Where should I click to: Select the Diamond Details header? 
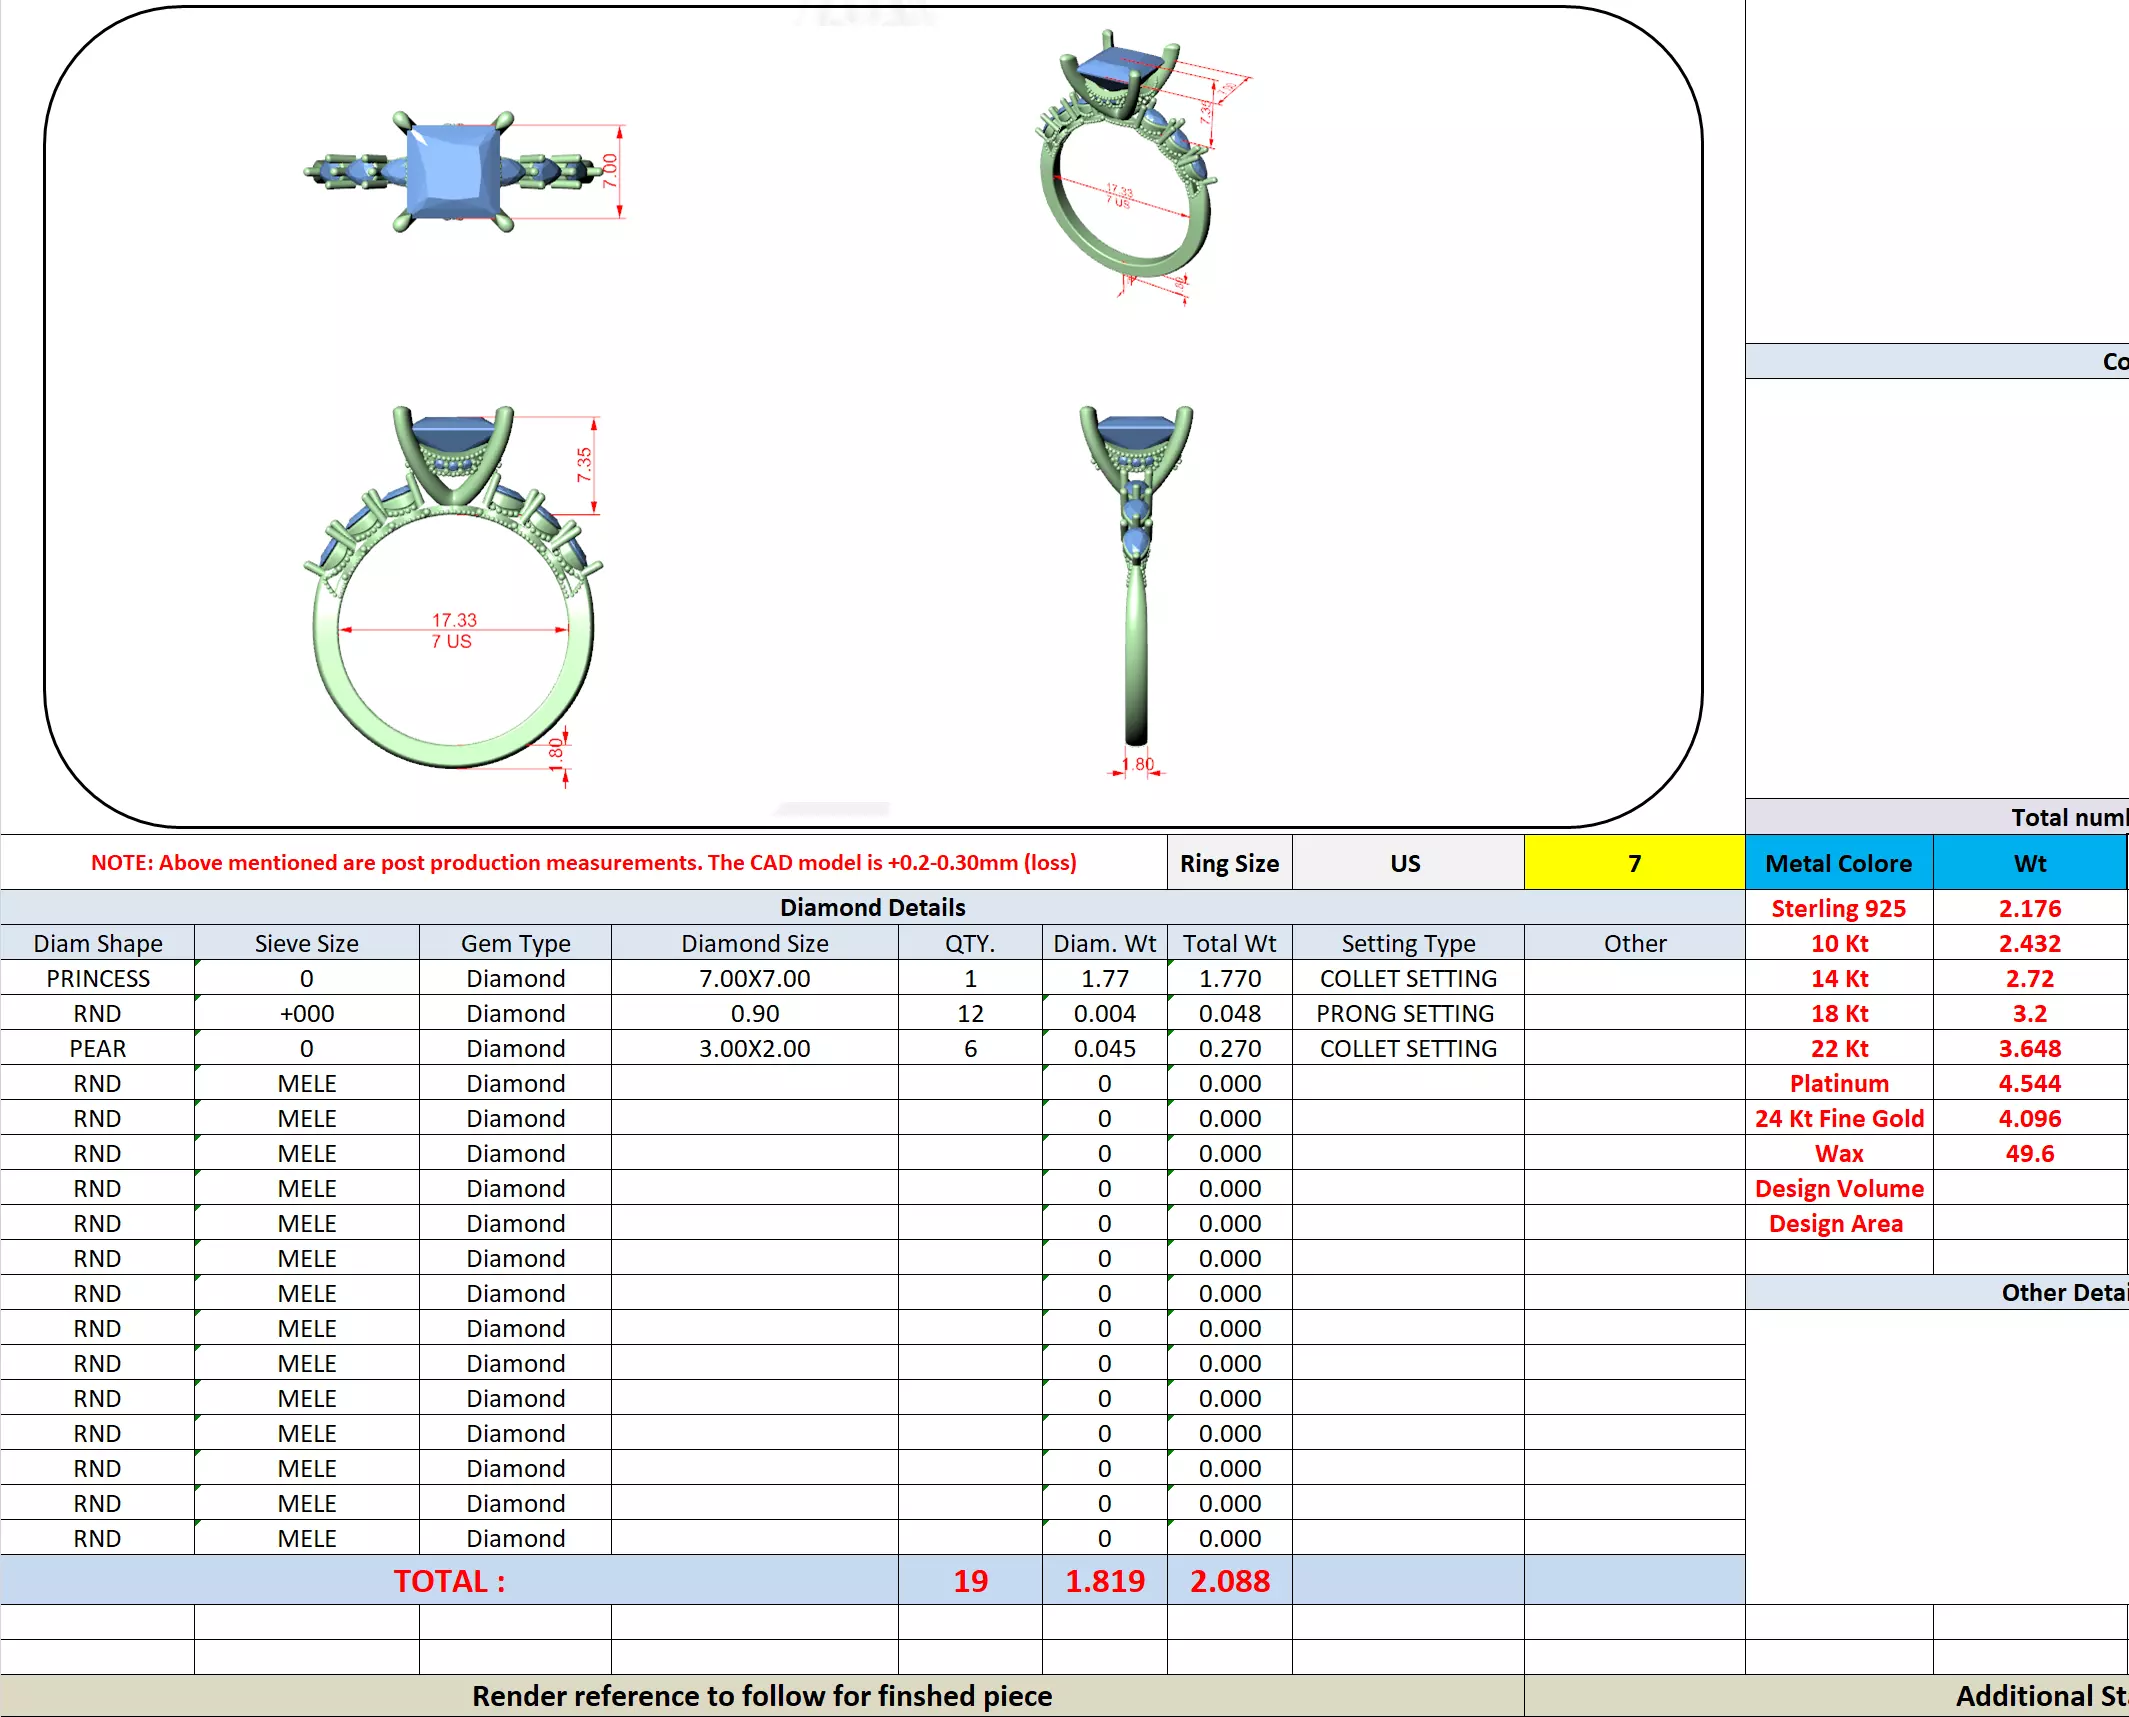872,907
